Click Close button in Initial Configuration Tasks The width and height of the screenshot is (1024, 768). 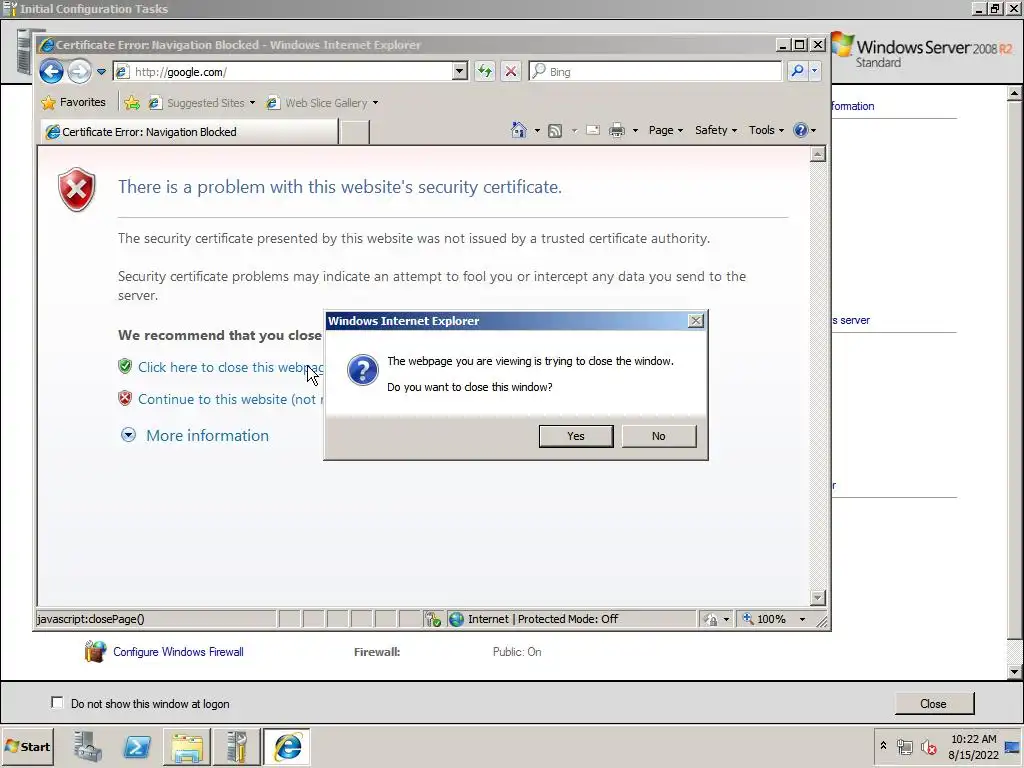(x=933, y=703)
